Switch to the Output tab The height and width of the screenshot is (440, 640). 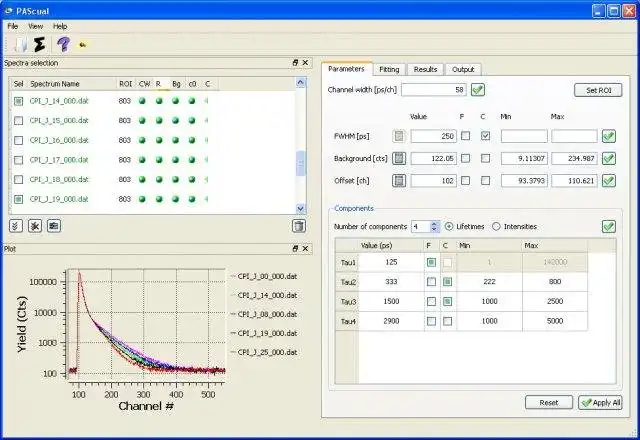tap(463, 69)
